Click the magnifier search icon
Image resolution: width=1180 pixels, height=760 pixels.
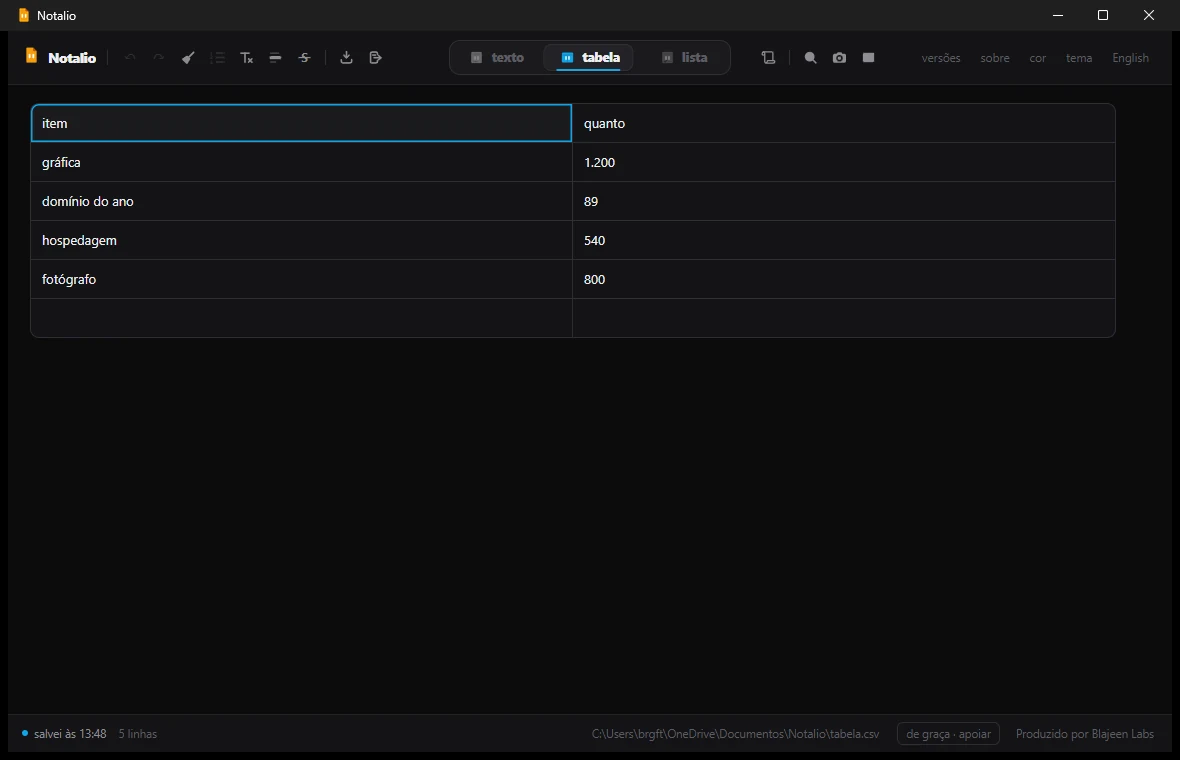pos(810,58)
